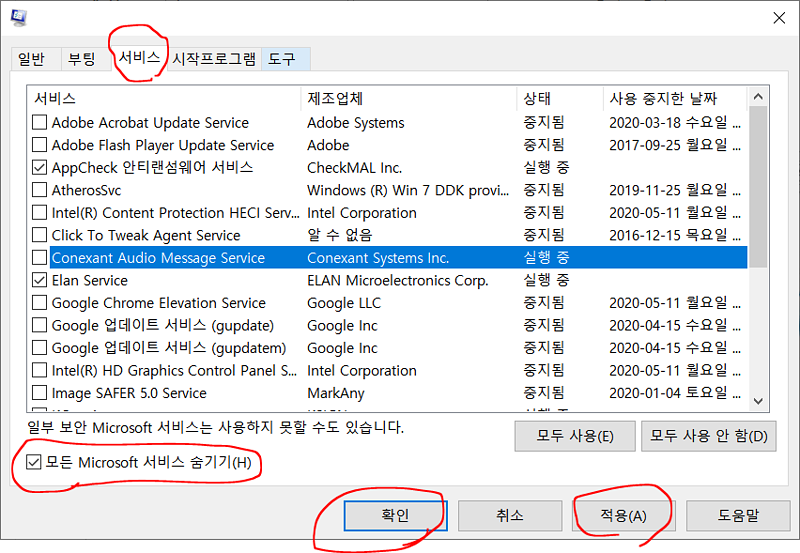Image resolution: width=800 pixels, height=553 pixels.
Task: Click the 알 수 없음 manufacturer cell
Action: [x=339, y=235]
